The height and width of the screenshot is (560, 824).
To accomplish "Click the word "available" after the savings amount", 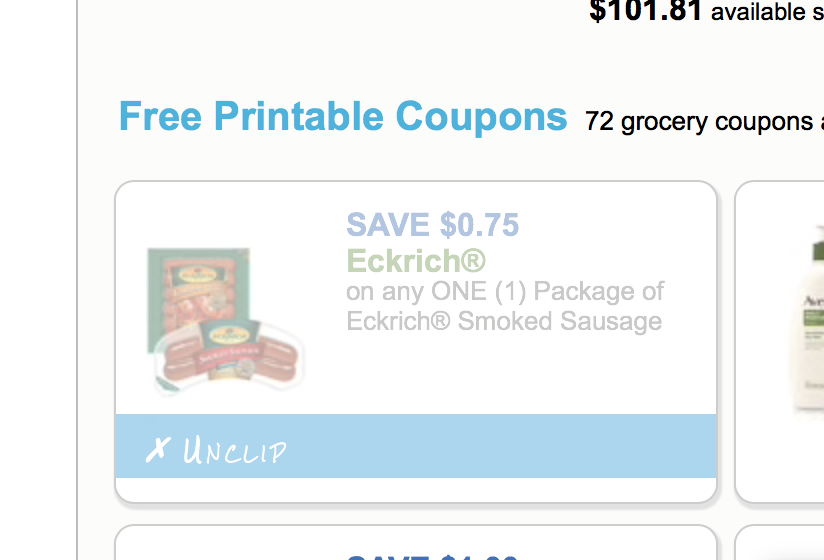I will click(x=758, y=13).
